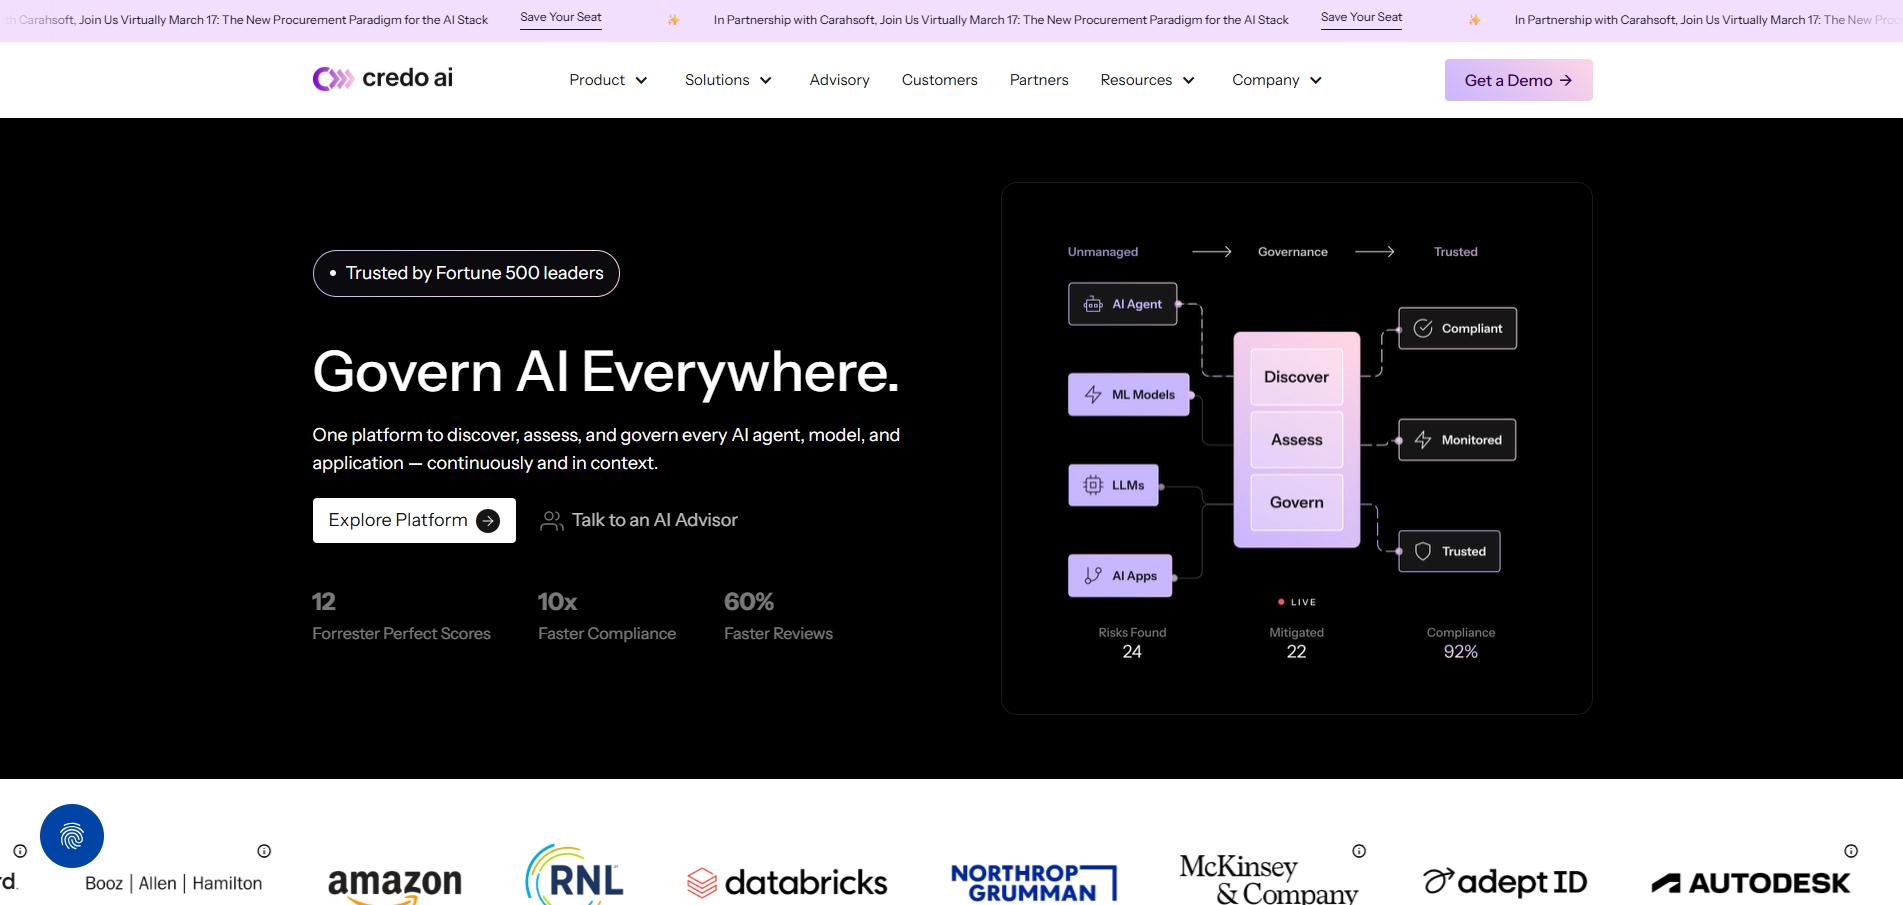This screenshot has width=1903, height=905.
Task: Click the Explore Platform button
Action: pos(413,520)
